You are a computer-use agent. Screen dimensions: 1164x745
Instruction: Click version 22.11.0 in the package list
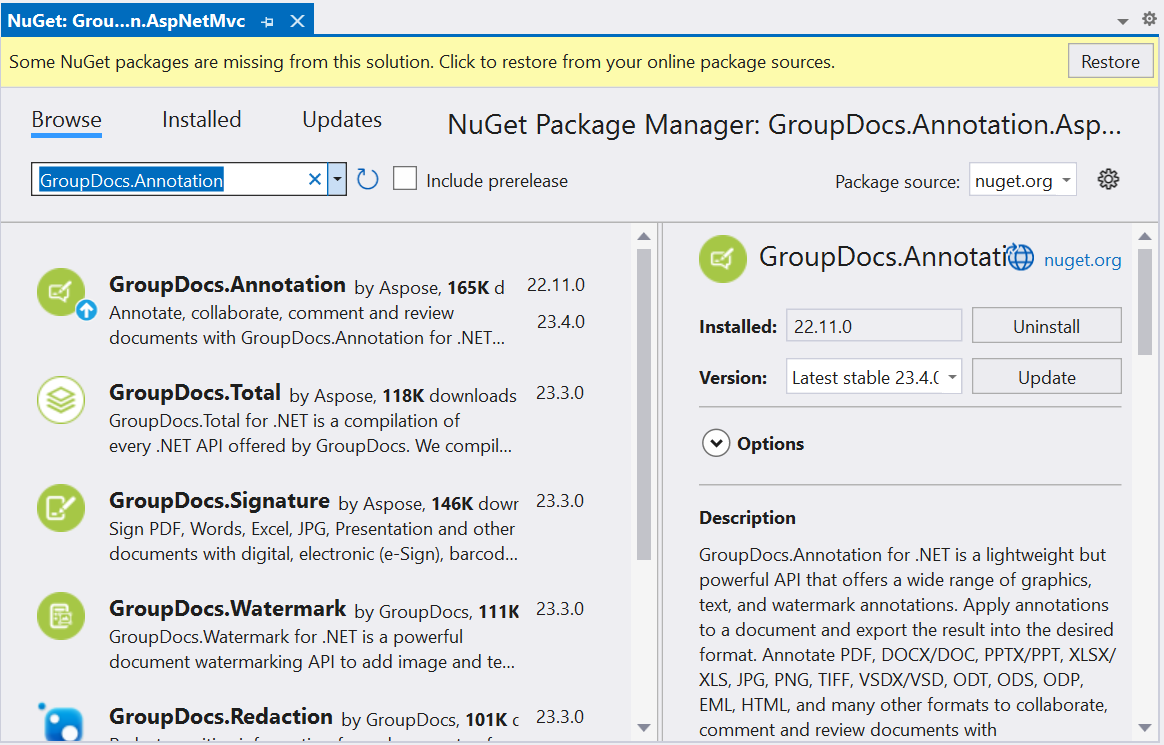coord(555,285)
